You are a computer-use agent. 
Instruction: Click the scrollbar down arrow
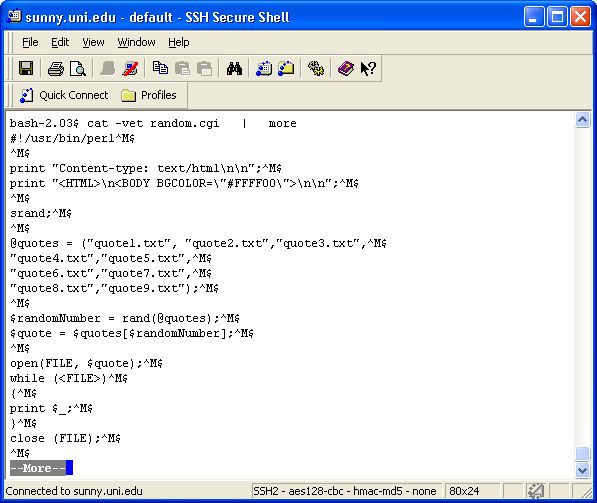(x=583, y=471)
